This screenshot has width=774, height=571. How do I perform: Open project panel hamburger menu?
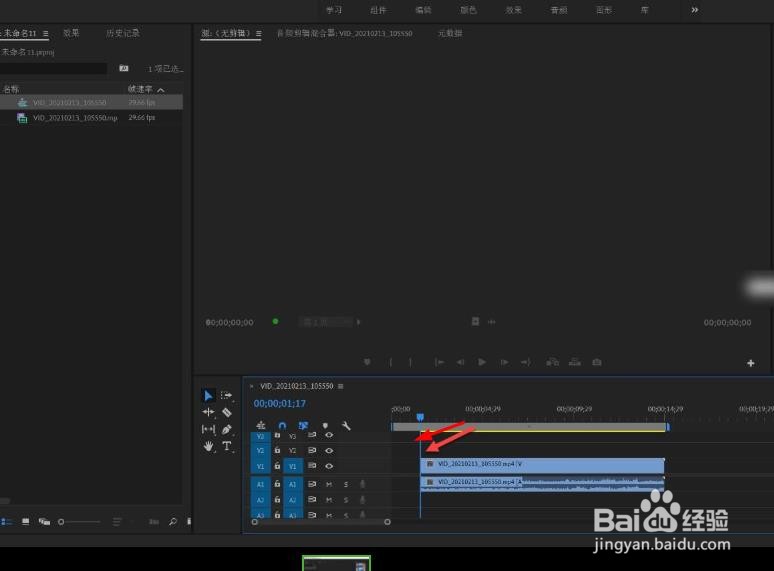[45, 34]
